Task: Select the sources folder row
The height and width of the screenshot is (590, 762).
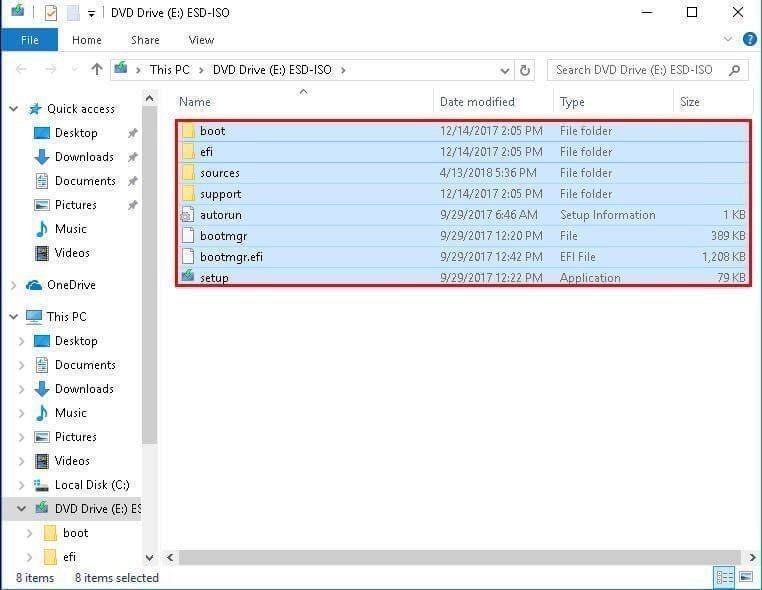Action: 463,173
